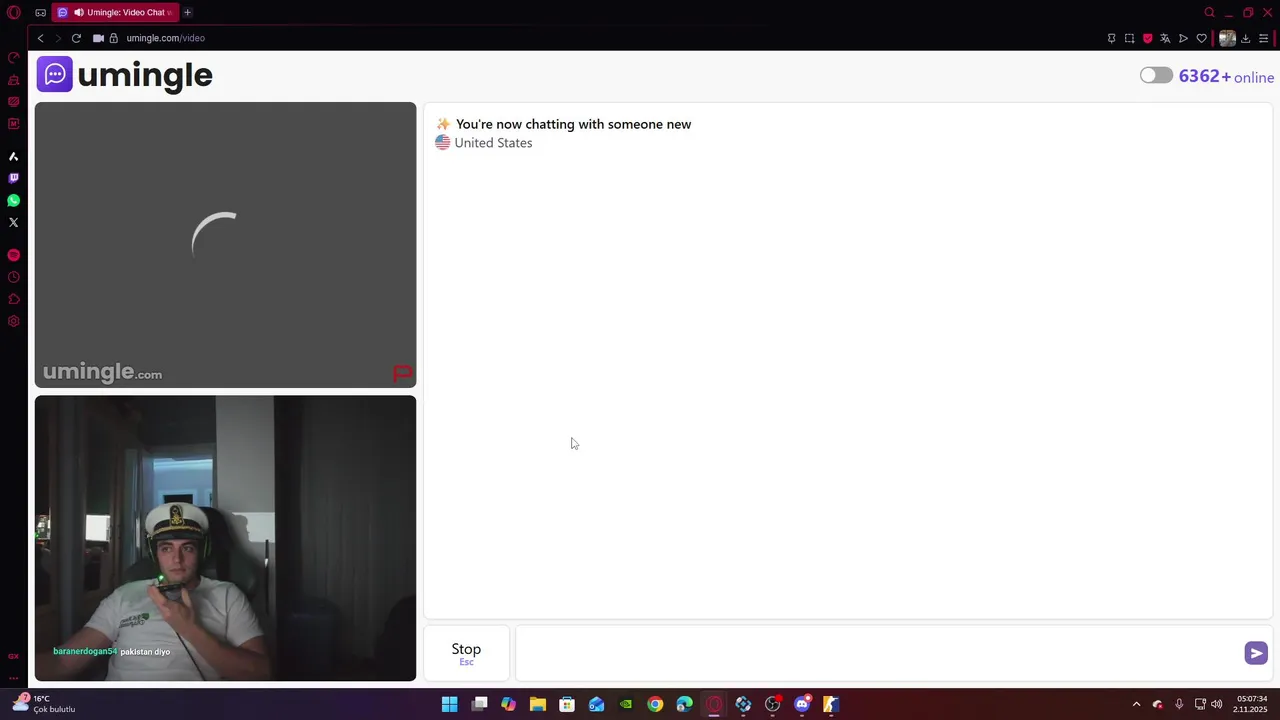This screenshot has width=1280, height=720.
Task: Open the Windows Start menu
Action: [450, 704]
